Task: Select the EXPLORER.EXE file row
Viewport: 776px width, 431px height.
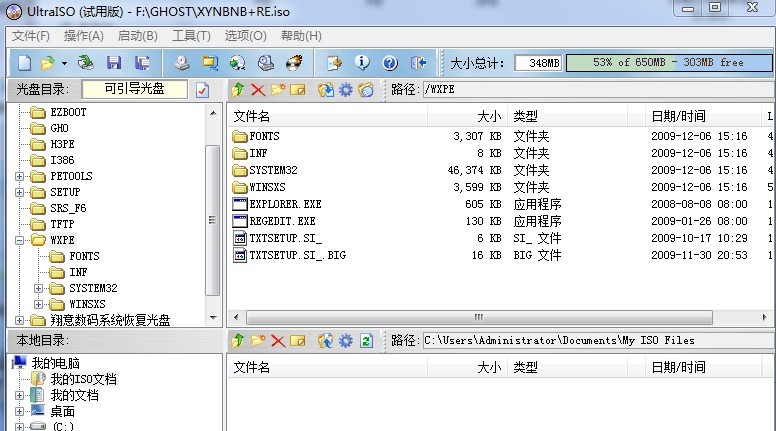Action: pos(500,204)
